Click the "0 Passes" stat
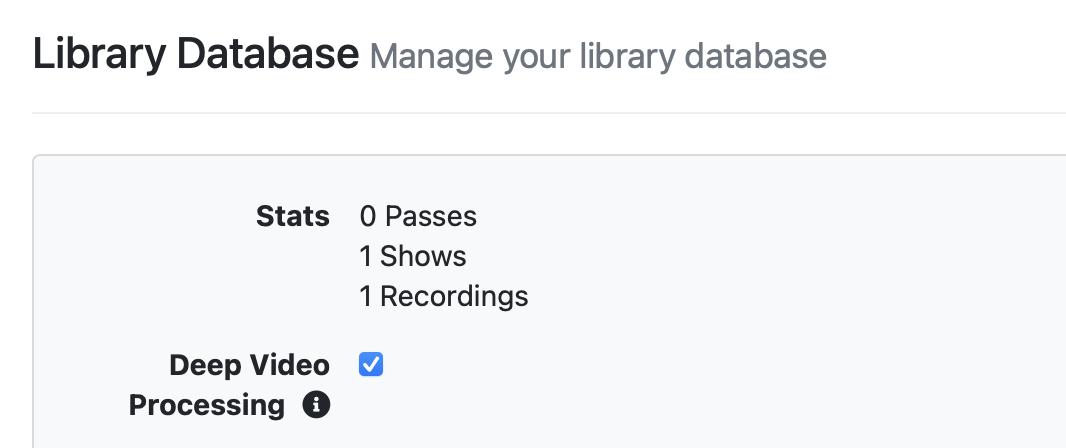Image resolution: width=1066 pixels, height=448 pixels. (418, 216)
